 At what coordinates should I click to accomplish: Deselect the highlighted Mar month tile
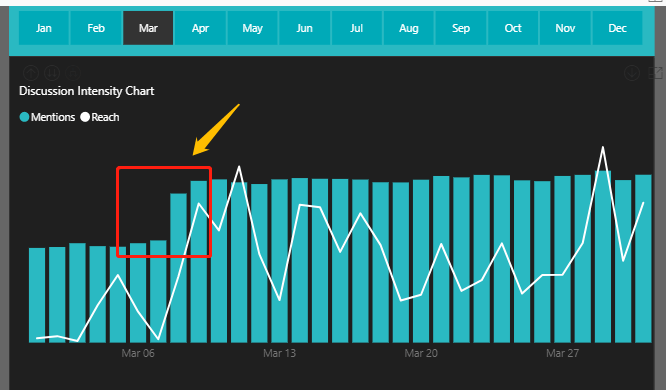click(x=148, y=28)
